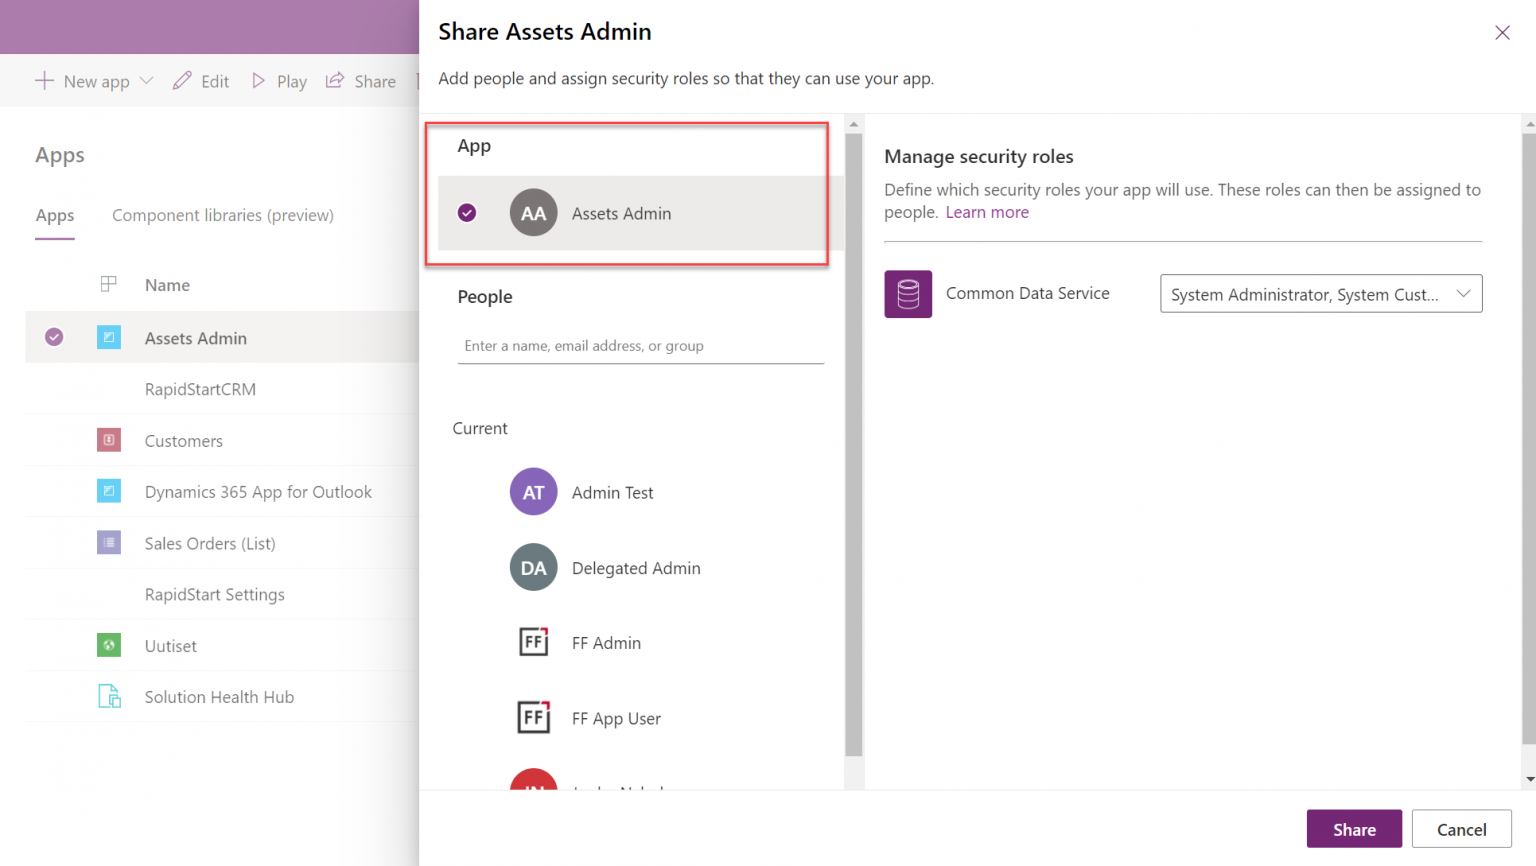
Task: Click the Delegated Admin avatar icon
Action: point(533,567)
